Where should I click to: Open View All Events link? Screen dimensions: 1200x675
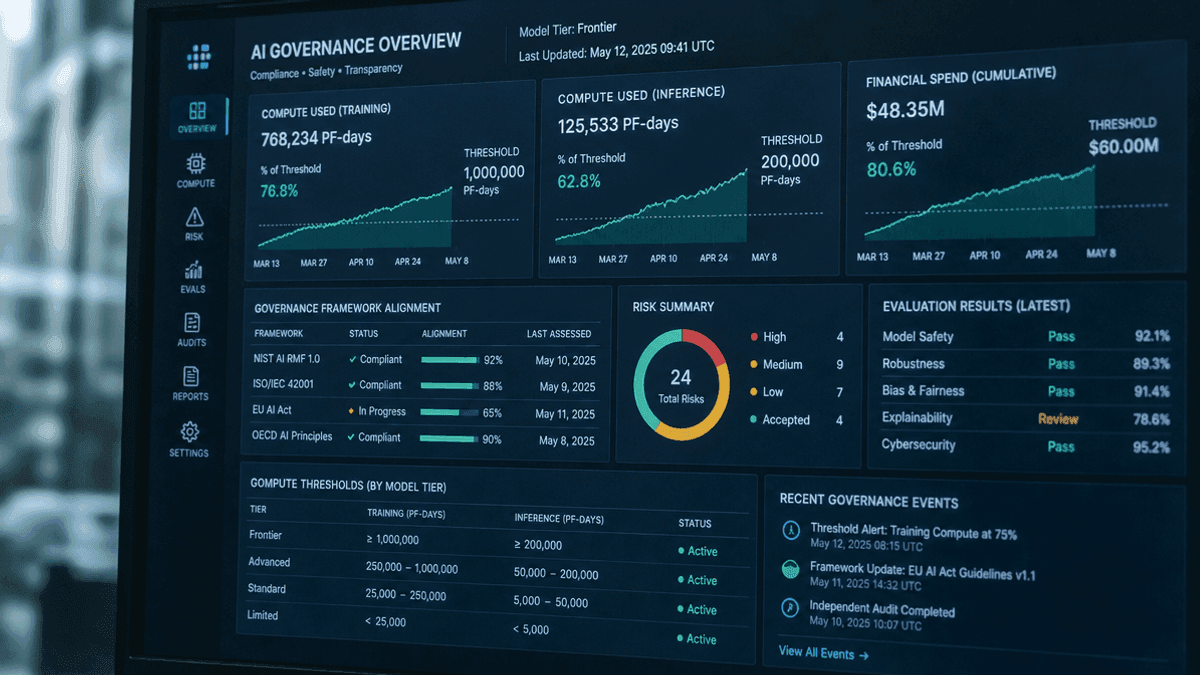pyautogui.click(x=823, y=654)
